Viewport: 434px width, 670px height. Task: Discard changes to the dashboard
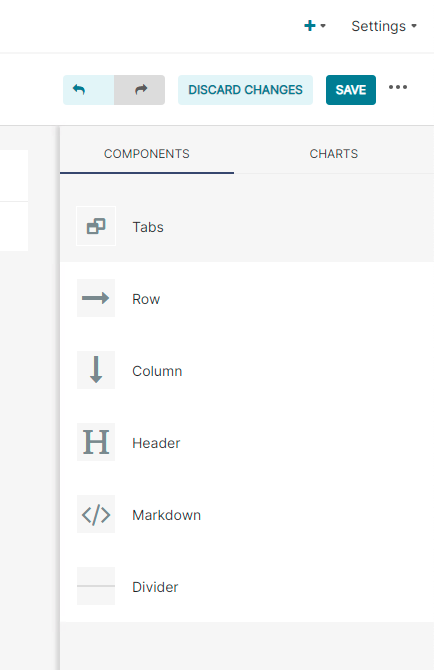[245, 90]
